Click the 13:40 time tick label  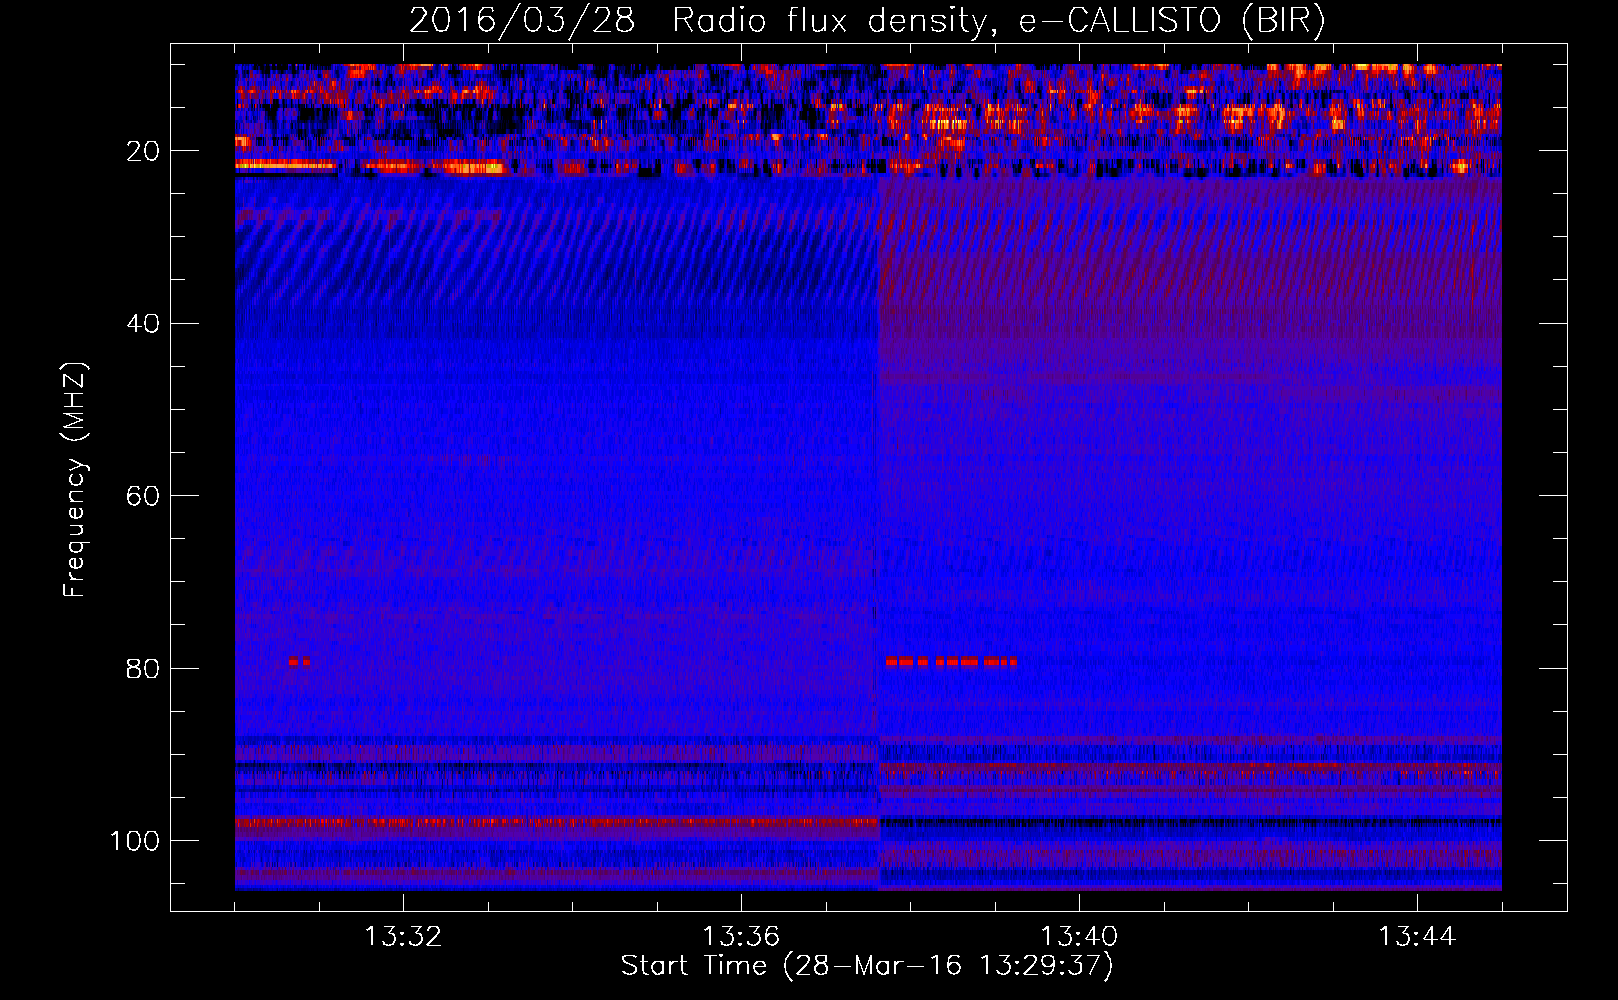[x=1079, y=937]
